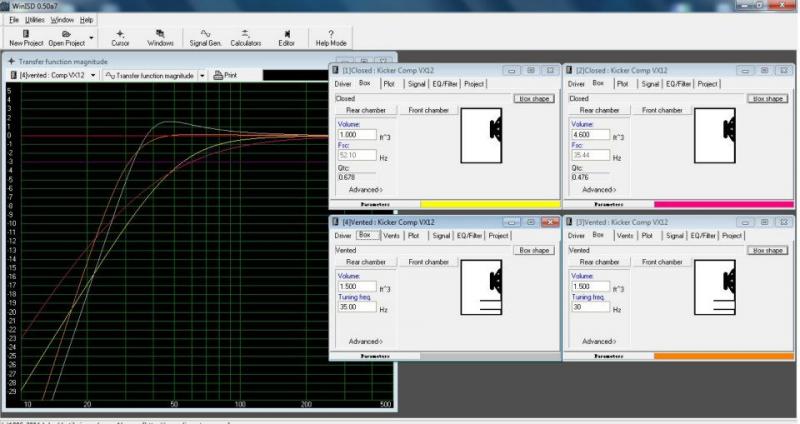Print the transfer function graph
Image resolution: width=800 pixels, height=424 pixels.
coord(224,75)
